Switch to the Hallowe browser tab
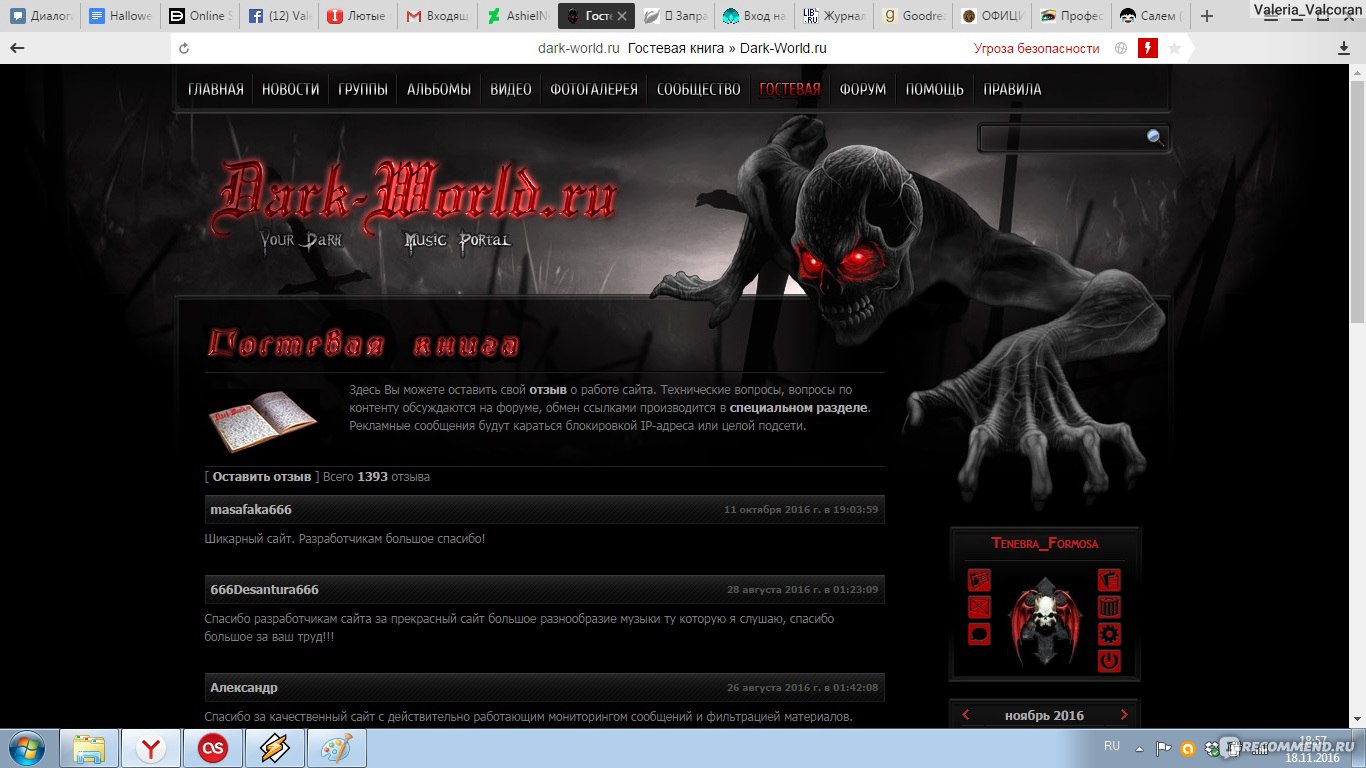 [x=120, y=16]
